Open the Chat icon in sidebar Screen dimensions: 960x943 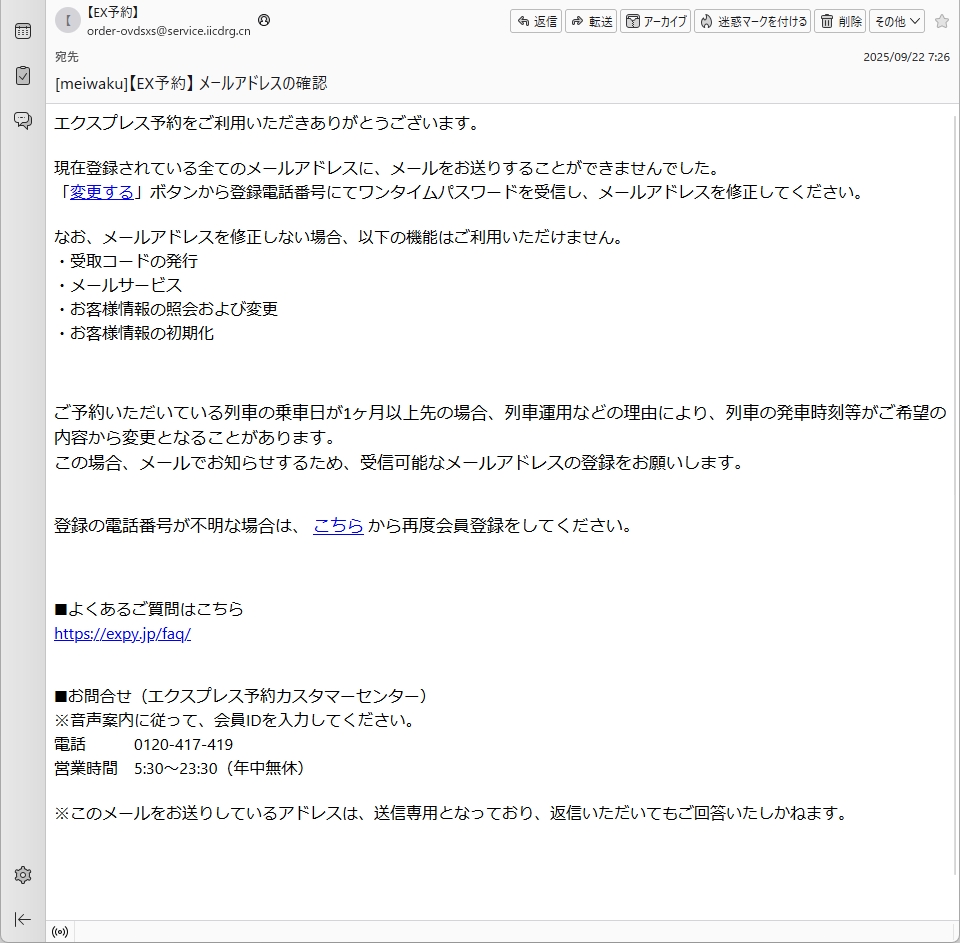[22, 120]
